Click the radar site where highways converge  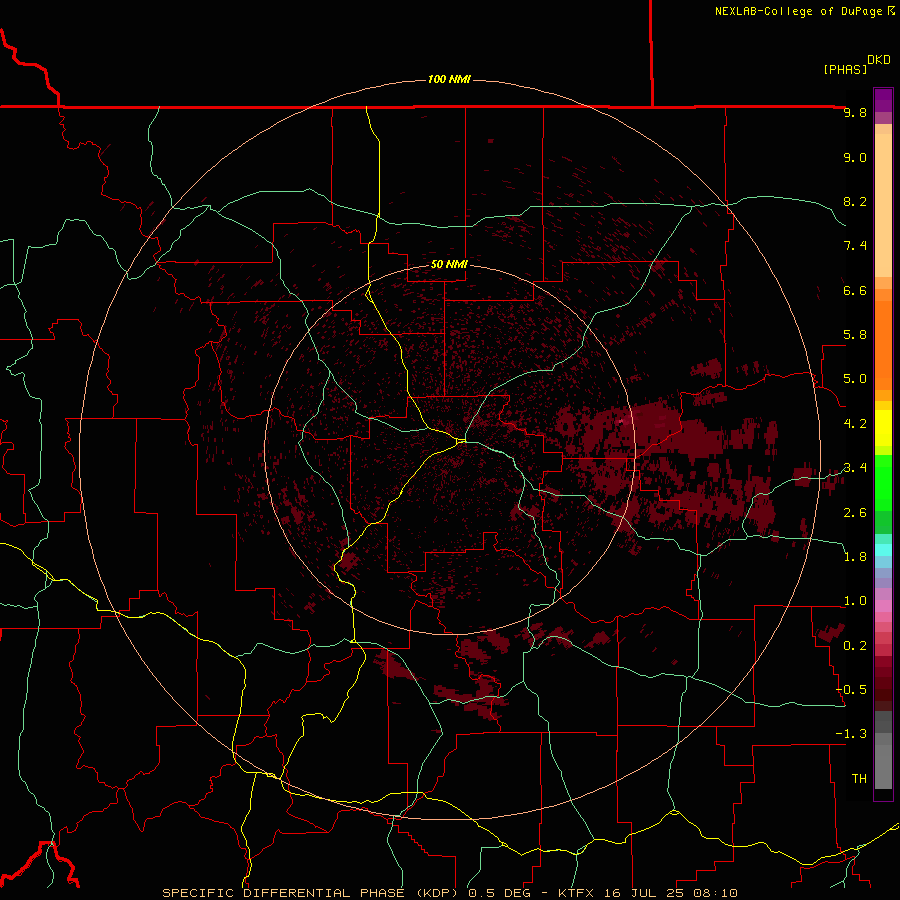point(461,440)
